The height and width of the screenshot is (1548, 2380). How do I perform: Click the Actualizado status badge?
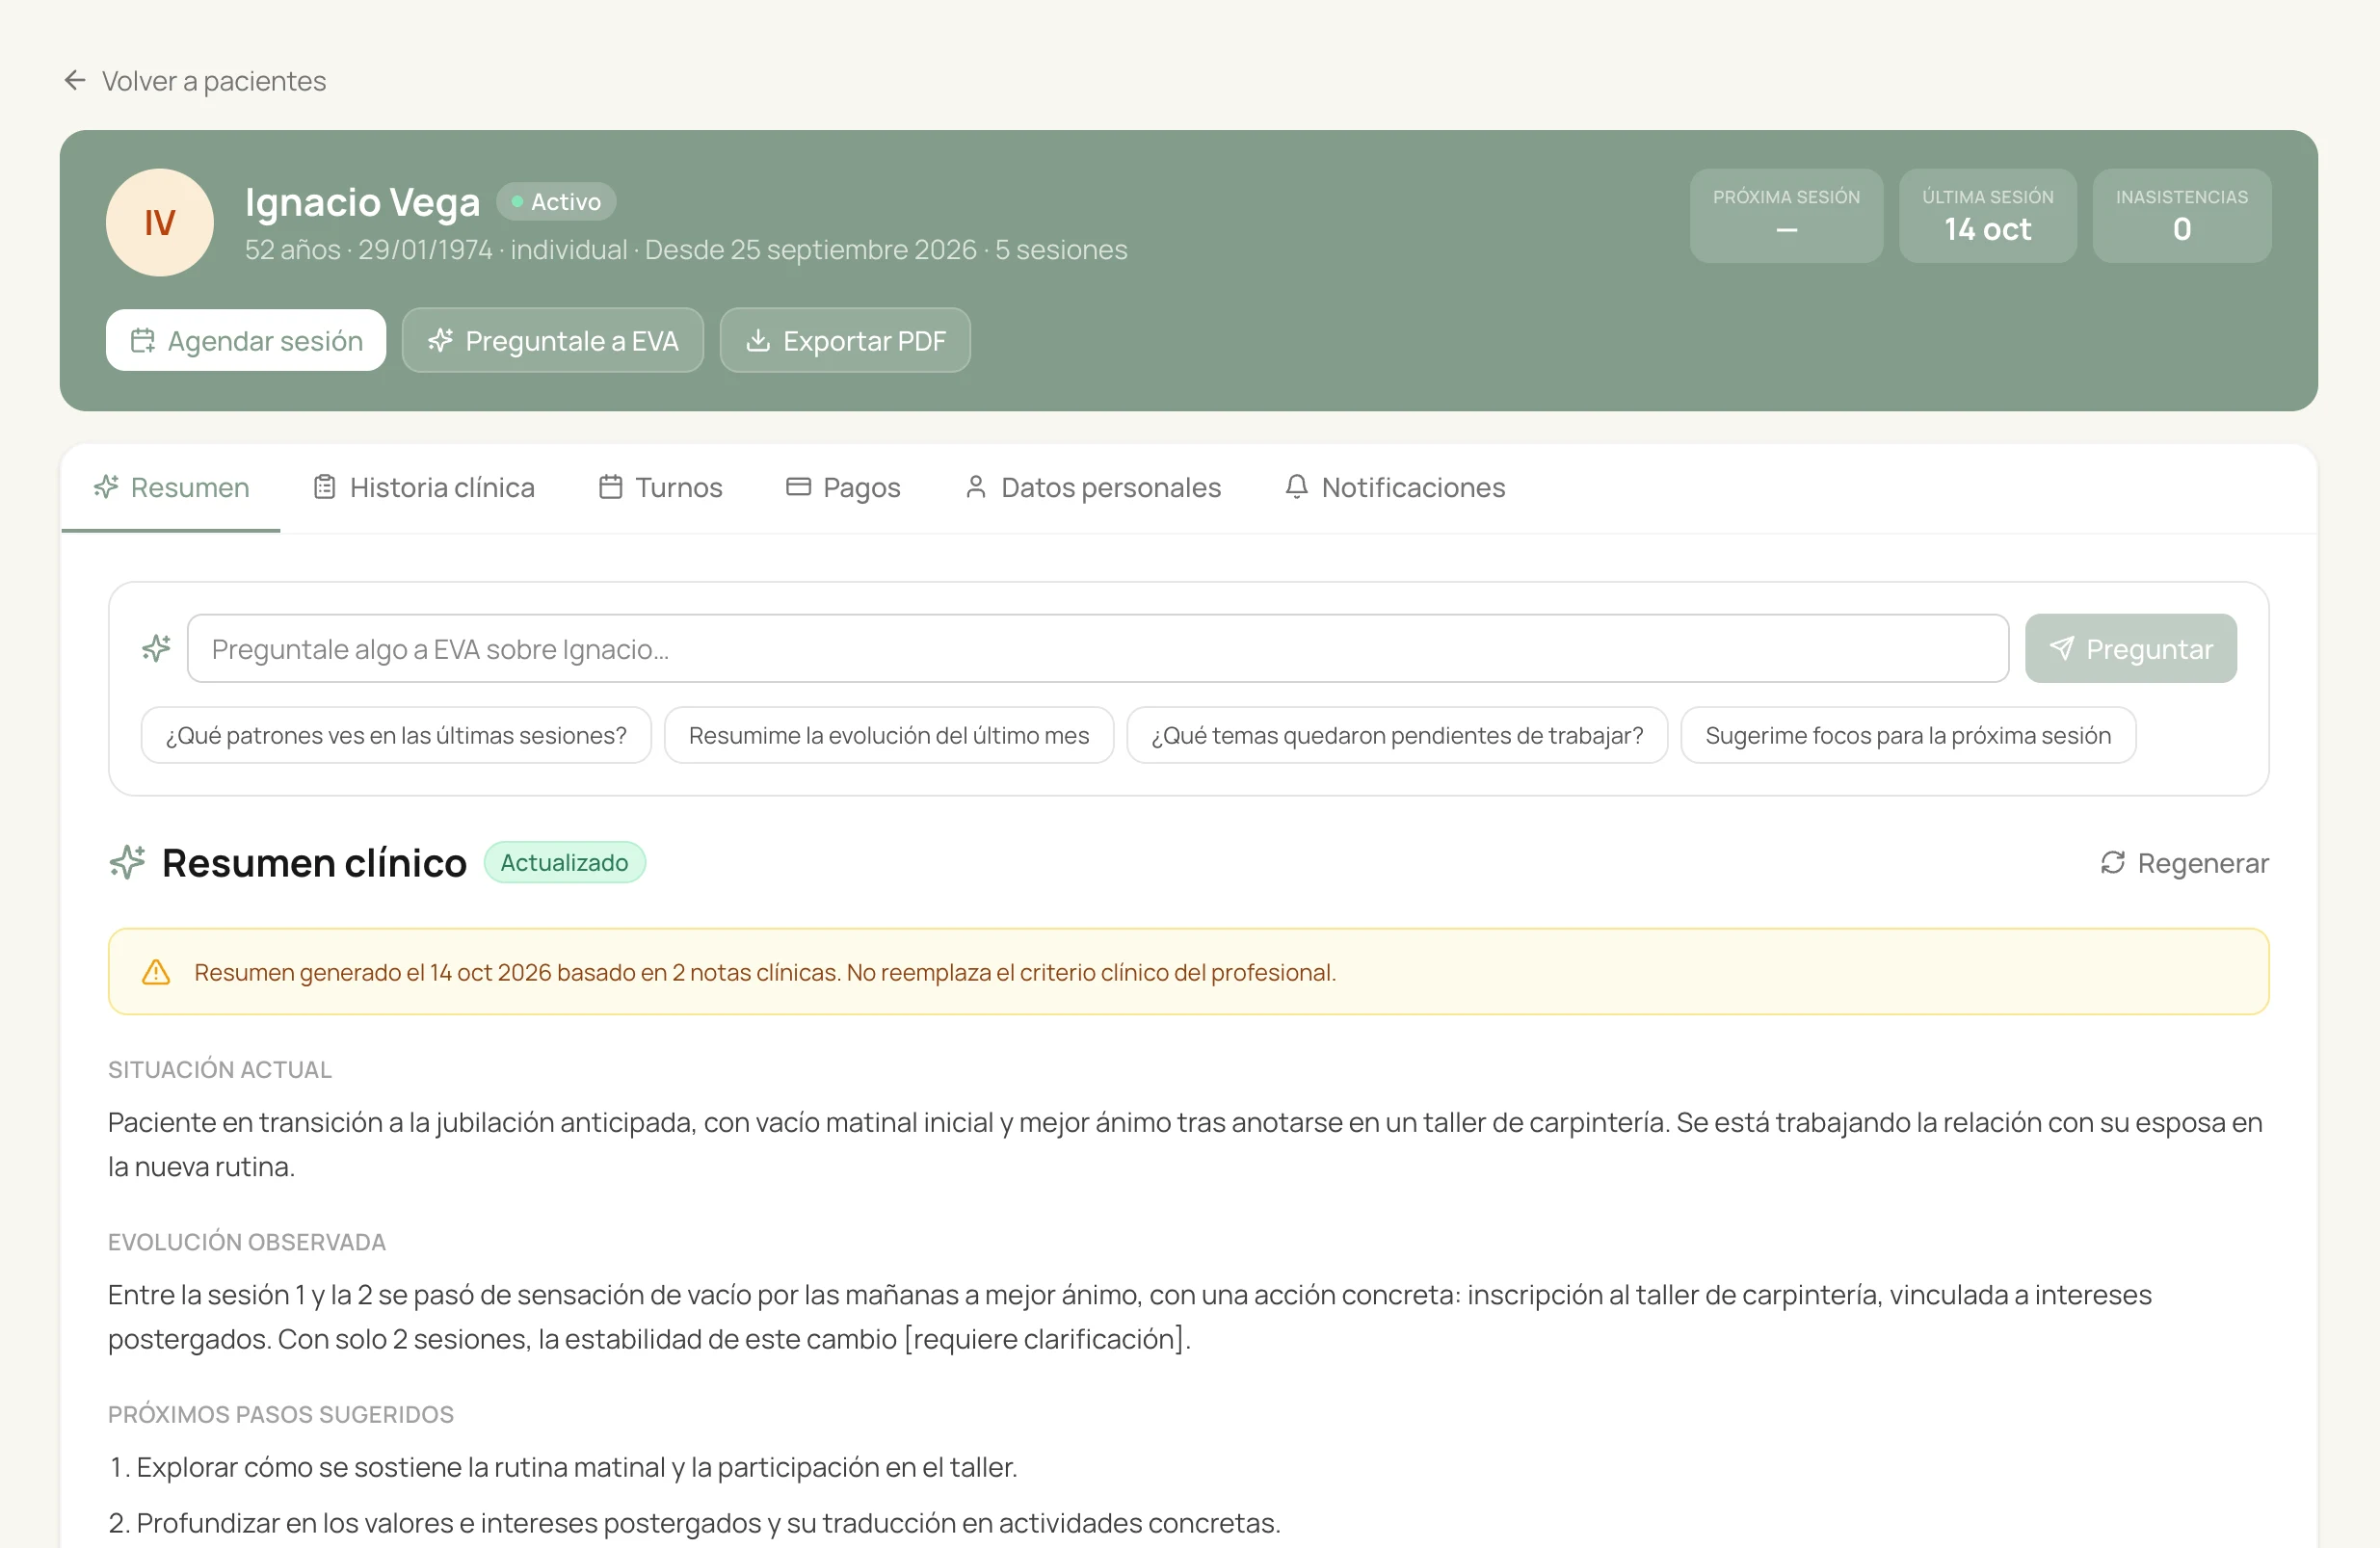[565, 862]
